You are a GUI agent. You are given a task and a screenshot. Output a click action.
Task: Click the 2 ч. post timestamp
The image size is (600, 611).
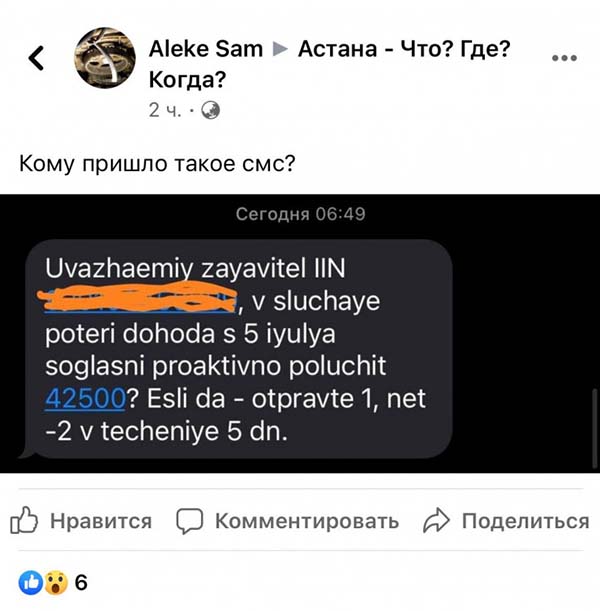coord(165,111)
